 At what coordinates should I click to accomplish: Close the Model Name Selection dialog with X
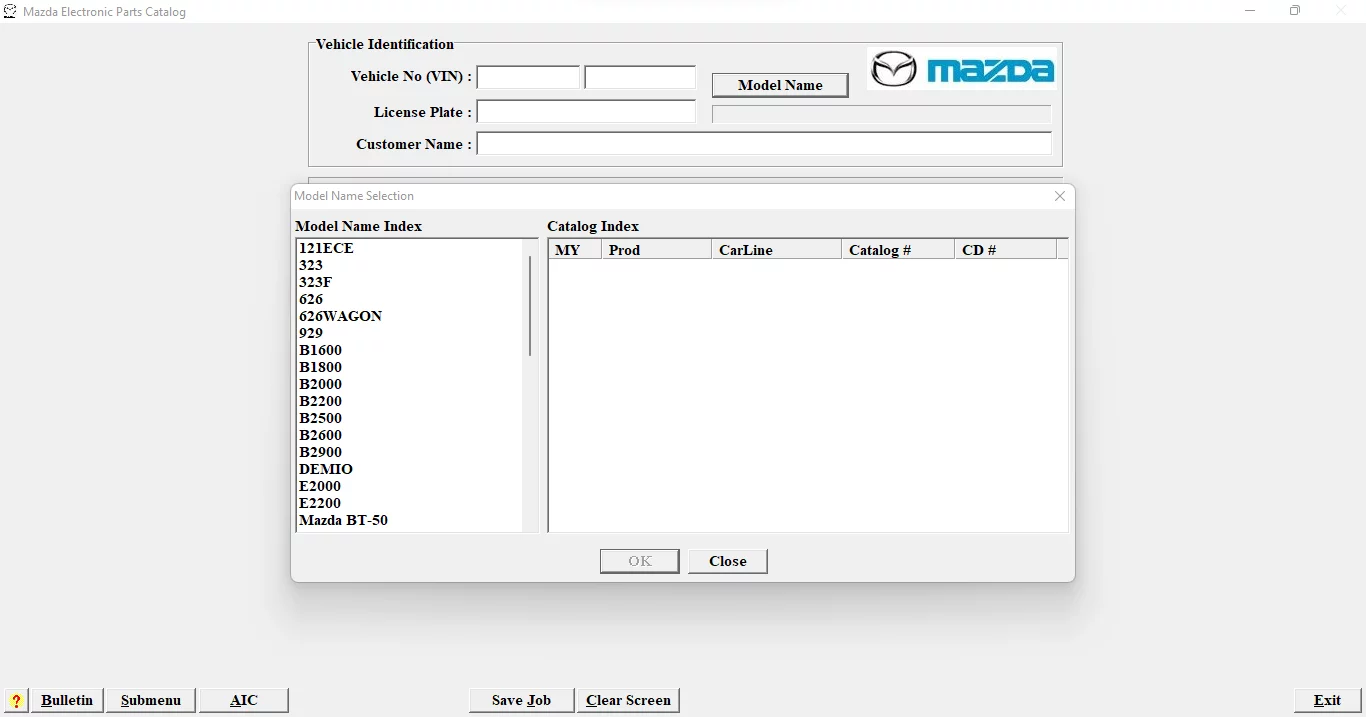click(1060, 196)
